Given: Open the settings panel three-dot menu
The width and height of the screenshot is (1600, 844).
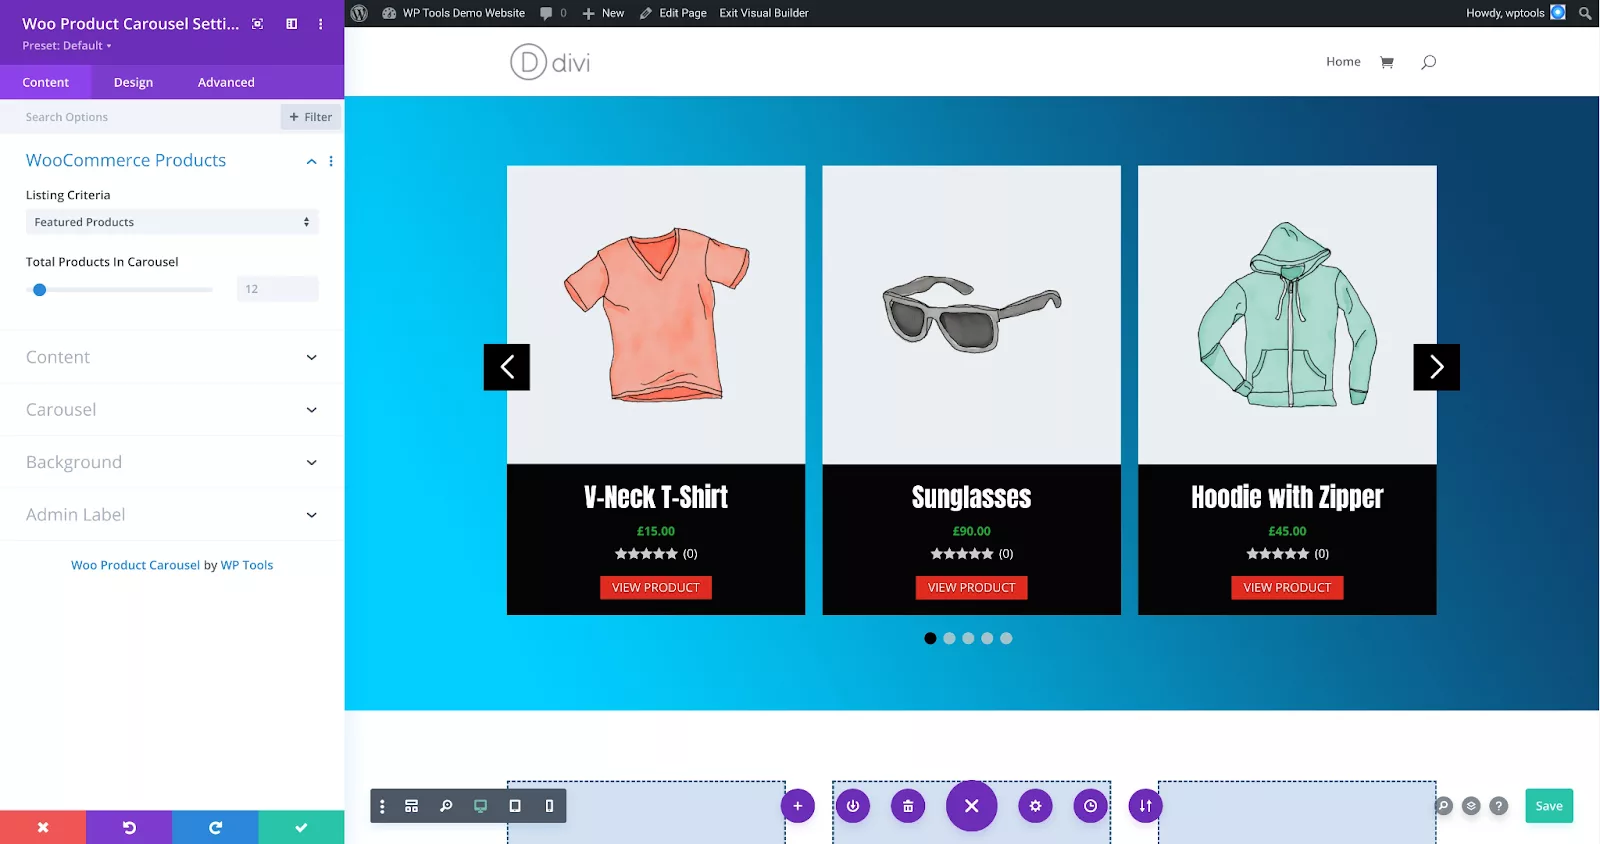Looking at the screenshot, I should click(x=321, y=24).
